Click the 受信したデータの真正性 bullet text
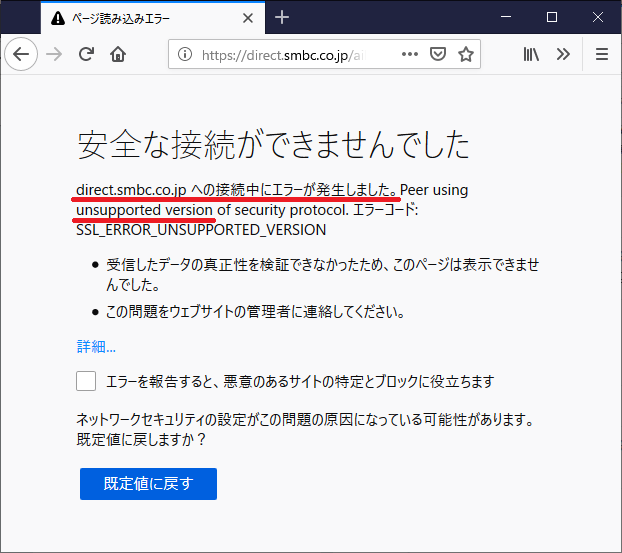 (x=323, y=275)
